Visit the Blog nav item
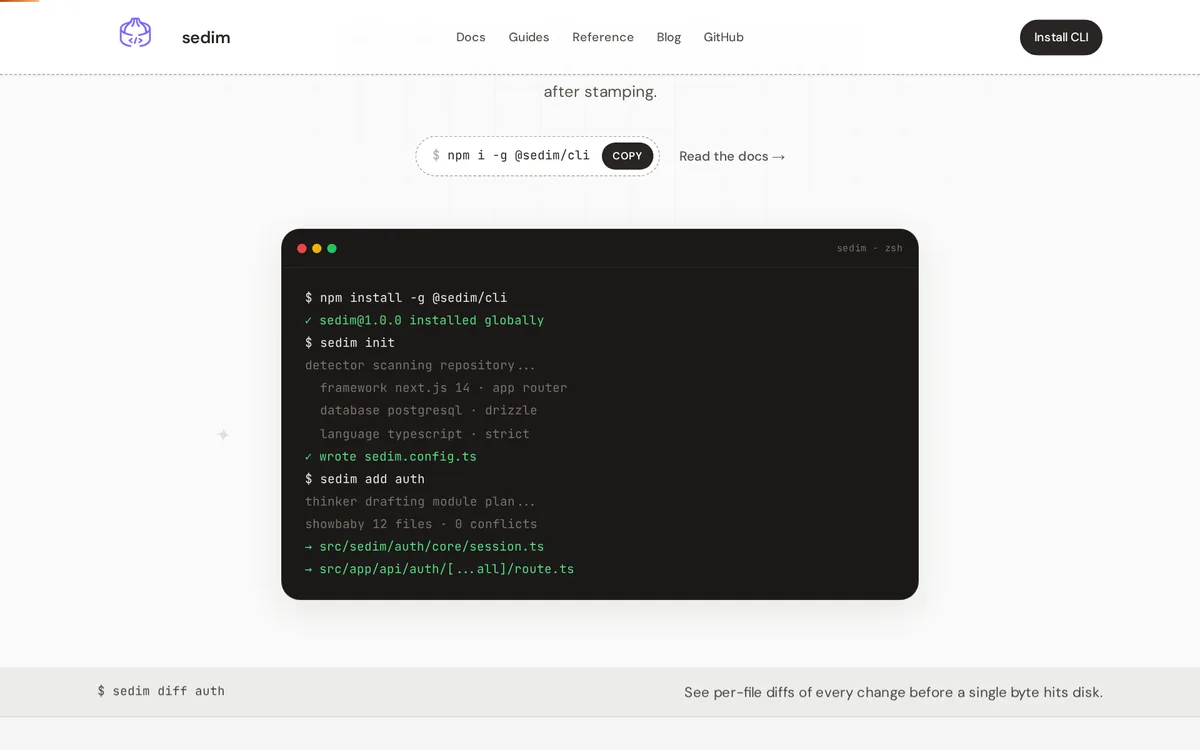 click(669, 37)
